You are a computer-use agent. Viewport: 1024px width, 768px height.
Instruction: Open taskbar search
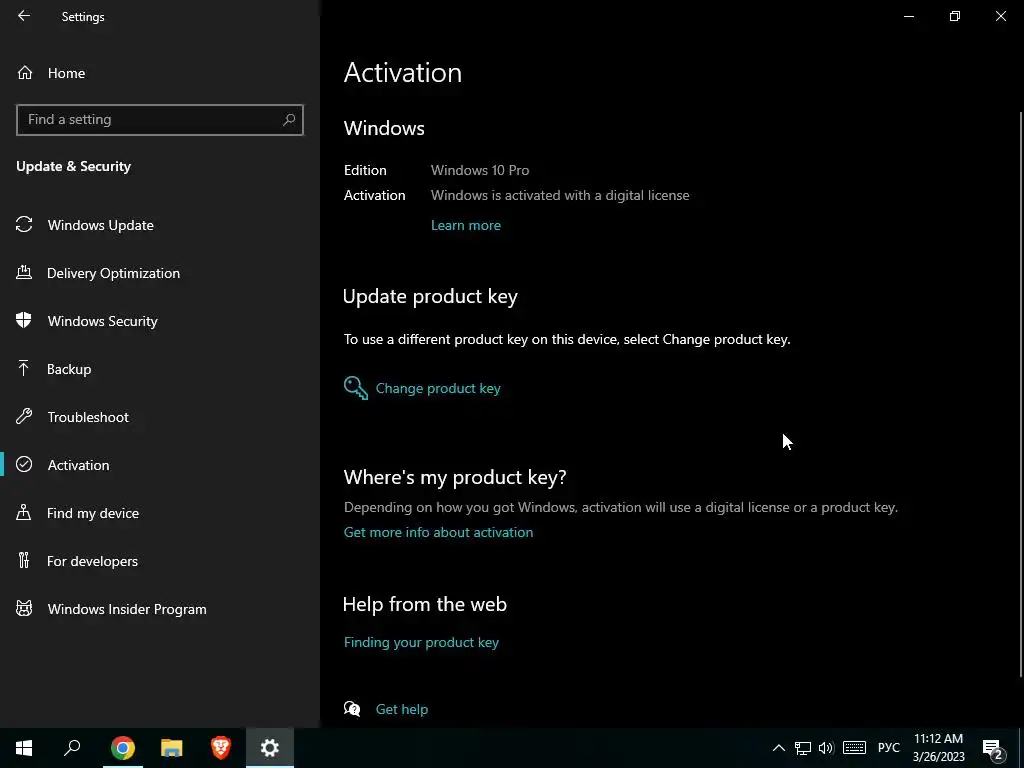click(72, 748)
